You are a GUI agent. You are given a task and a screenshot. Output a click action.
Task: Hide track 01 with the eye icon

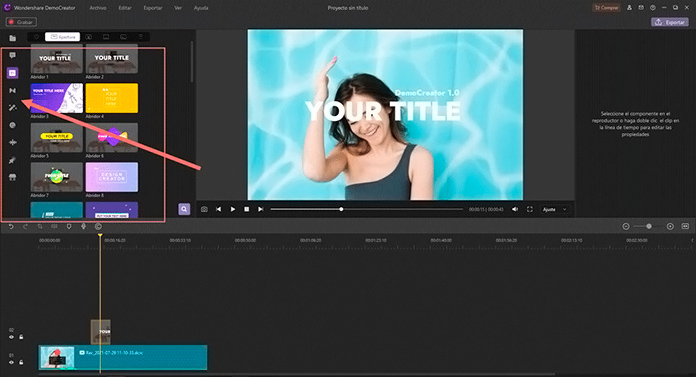(x=12, y=362)
